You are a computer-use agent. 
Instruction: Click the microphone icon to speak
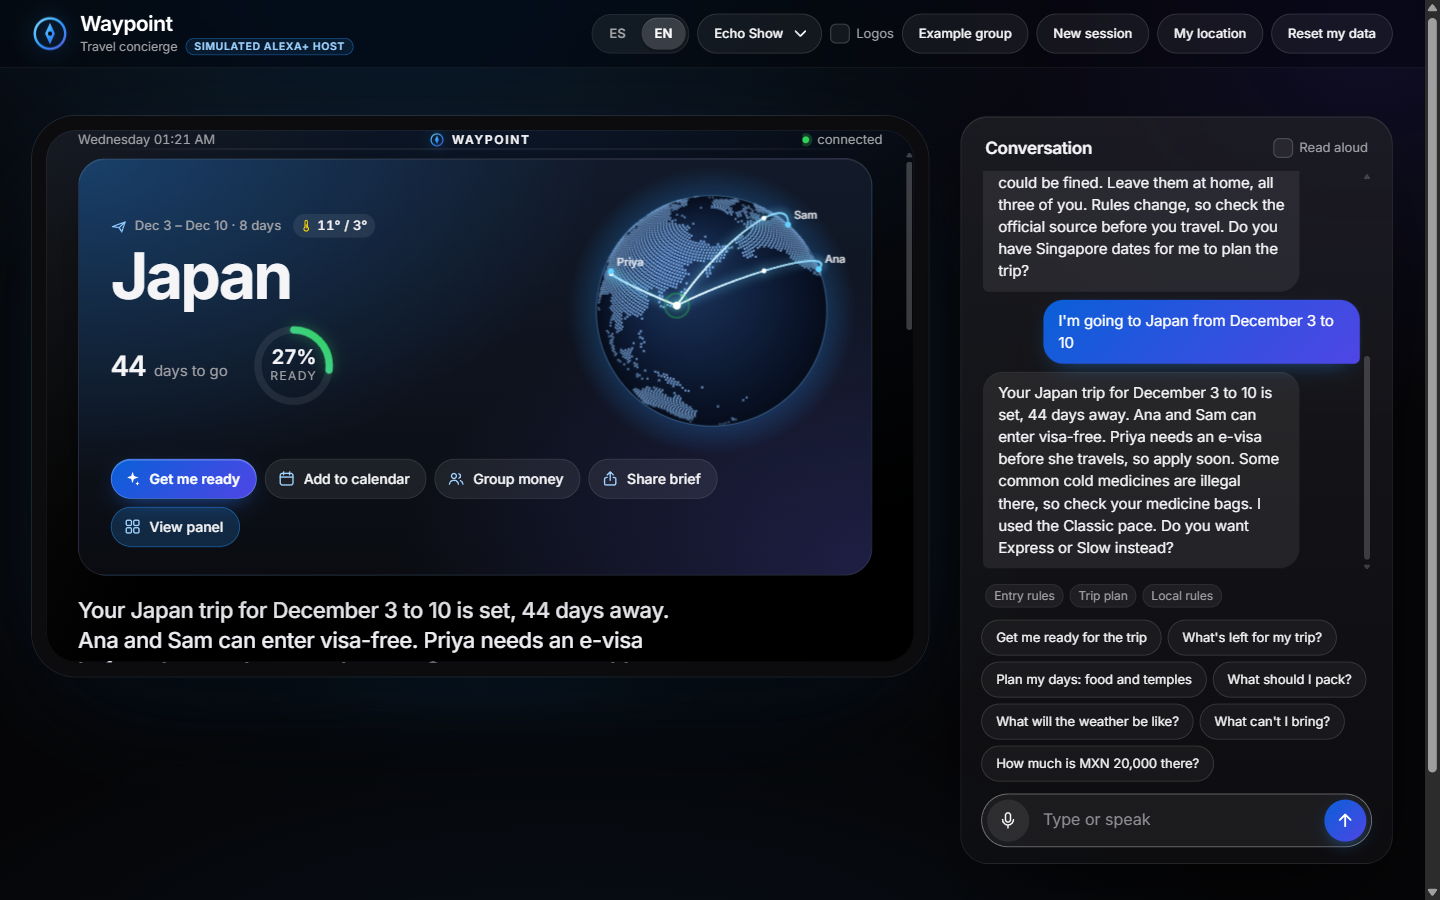click(x=1008, y=820)
